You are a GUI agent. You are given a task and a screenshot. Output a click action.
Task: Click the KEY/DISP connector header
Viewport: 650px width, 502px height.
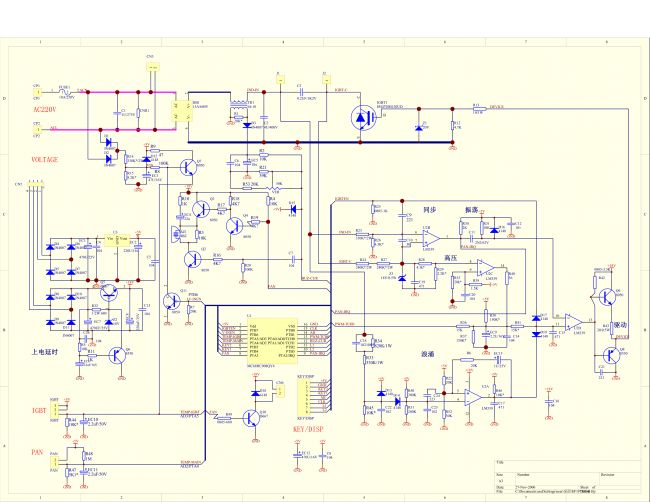[307, 397]
